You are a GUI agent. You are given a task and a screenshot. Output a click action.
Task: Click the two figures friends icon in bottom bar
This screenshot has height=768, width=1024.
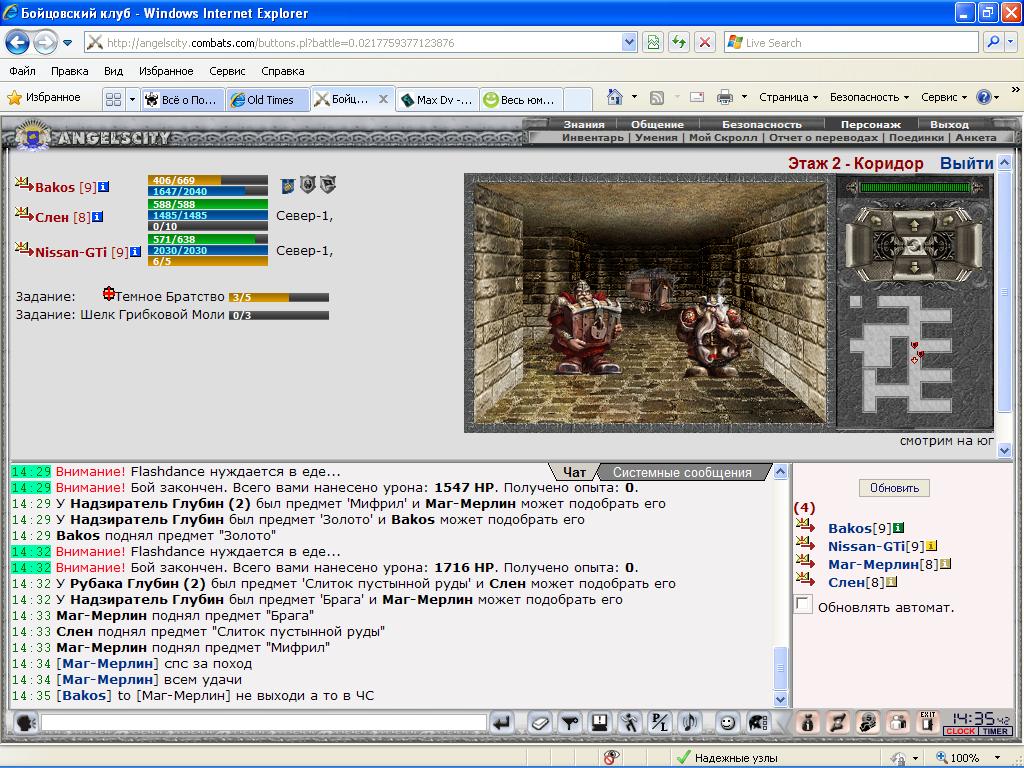pos(899,723)
